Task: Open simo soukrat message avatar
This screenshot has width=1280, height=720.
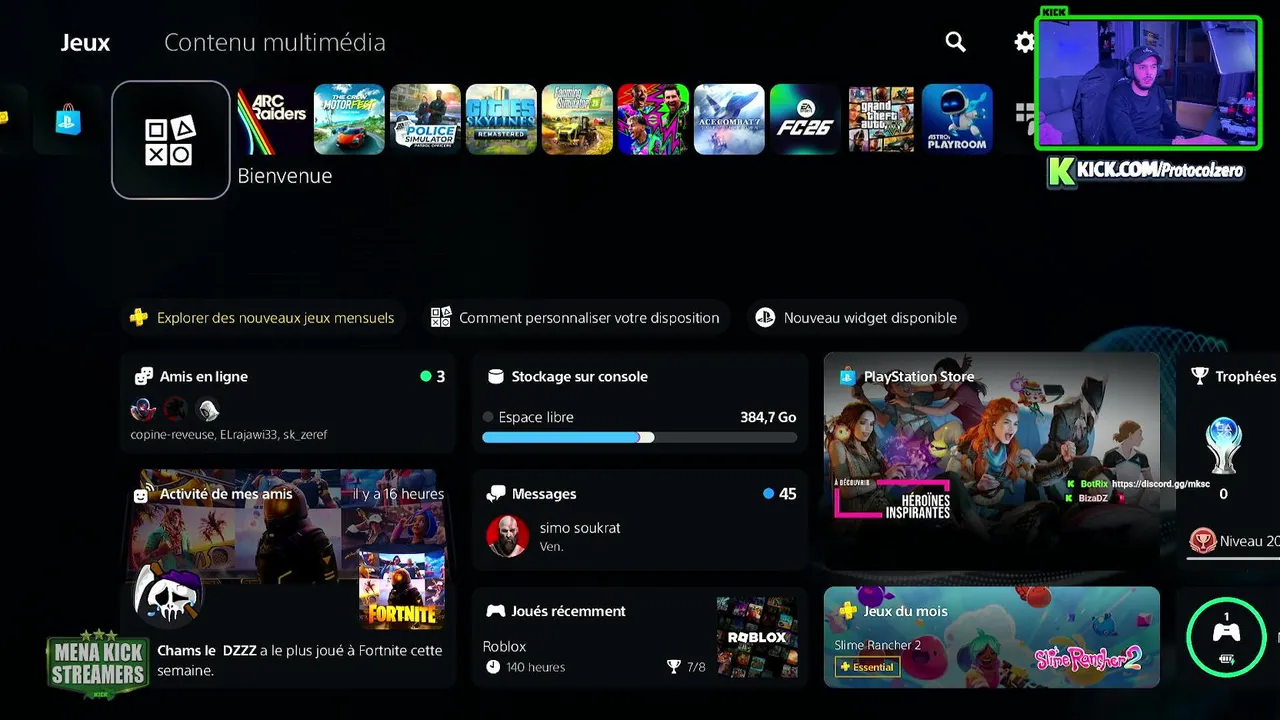Action: pyautogui.click(x=507, y=537)
